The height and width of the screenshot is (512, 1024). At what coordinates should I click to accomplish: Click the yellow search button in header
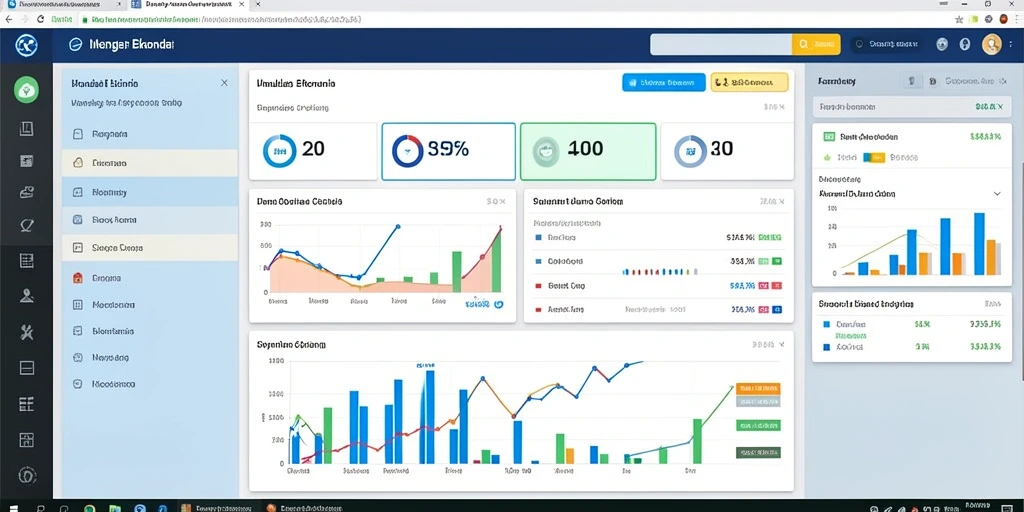(816, 44)
